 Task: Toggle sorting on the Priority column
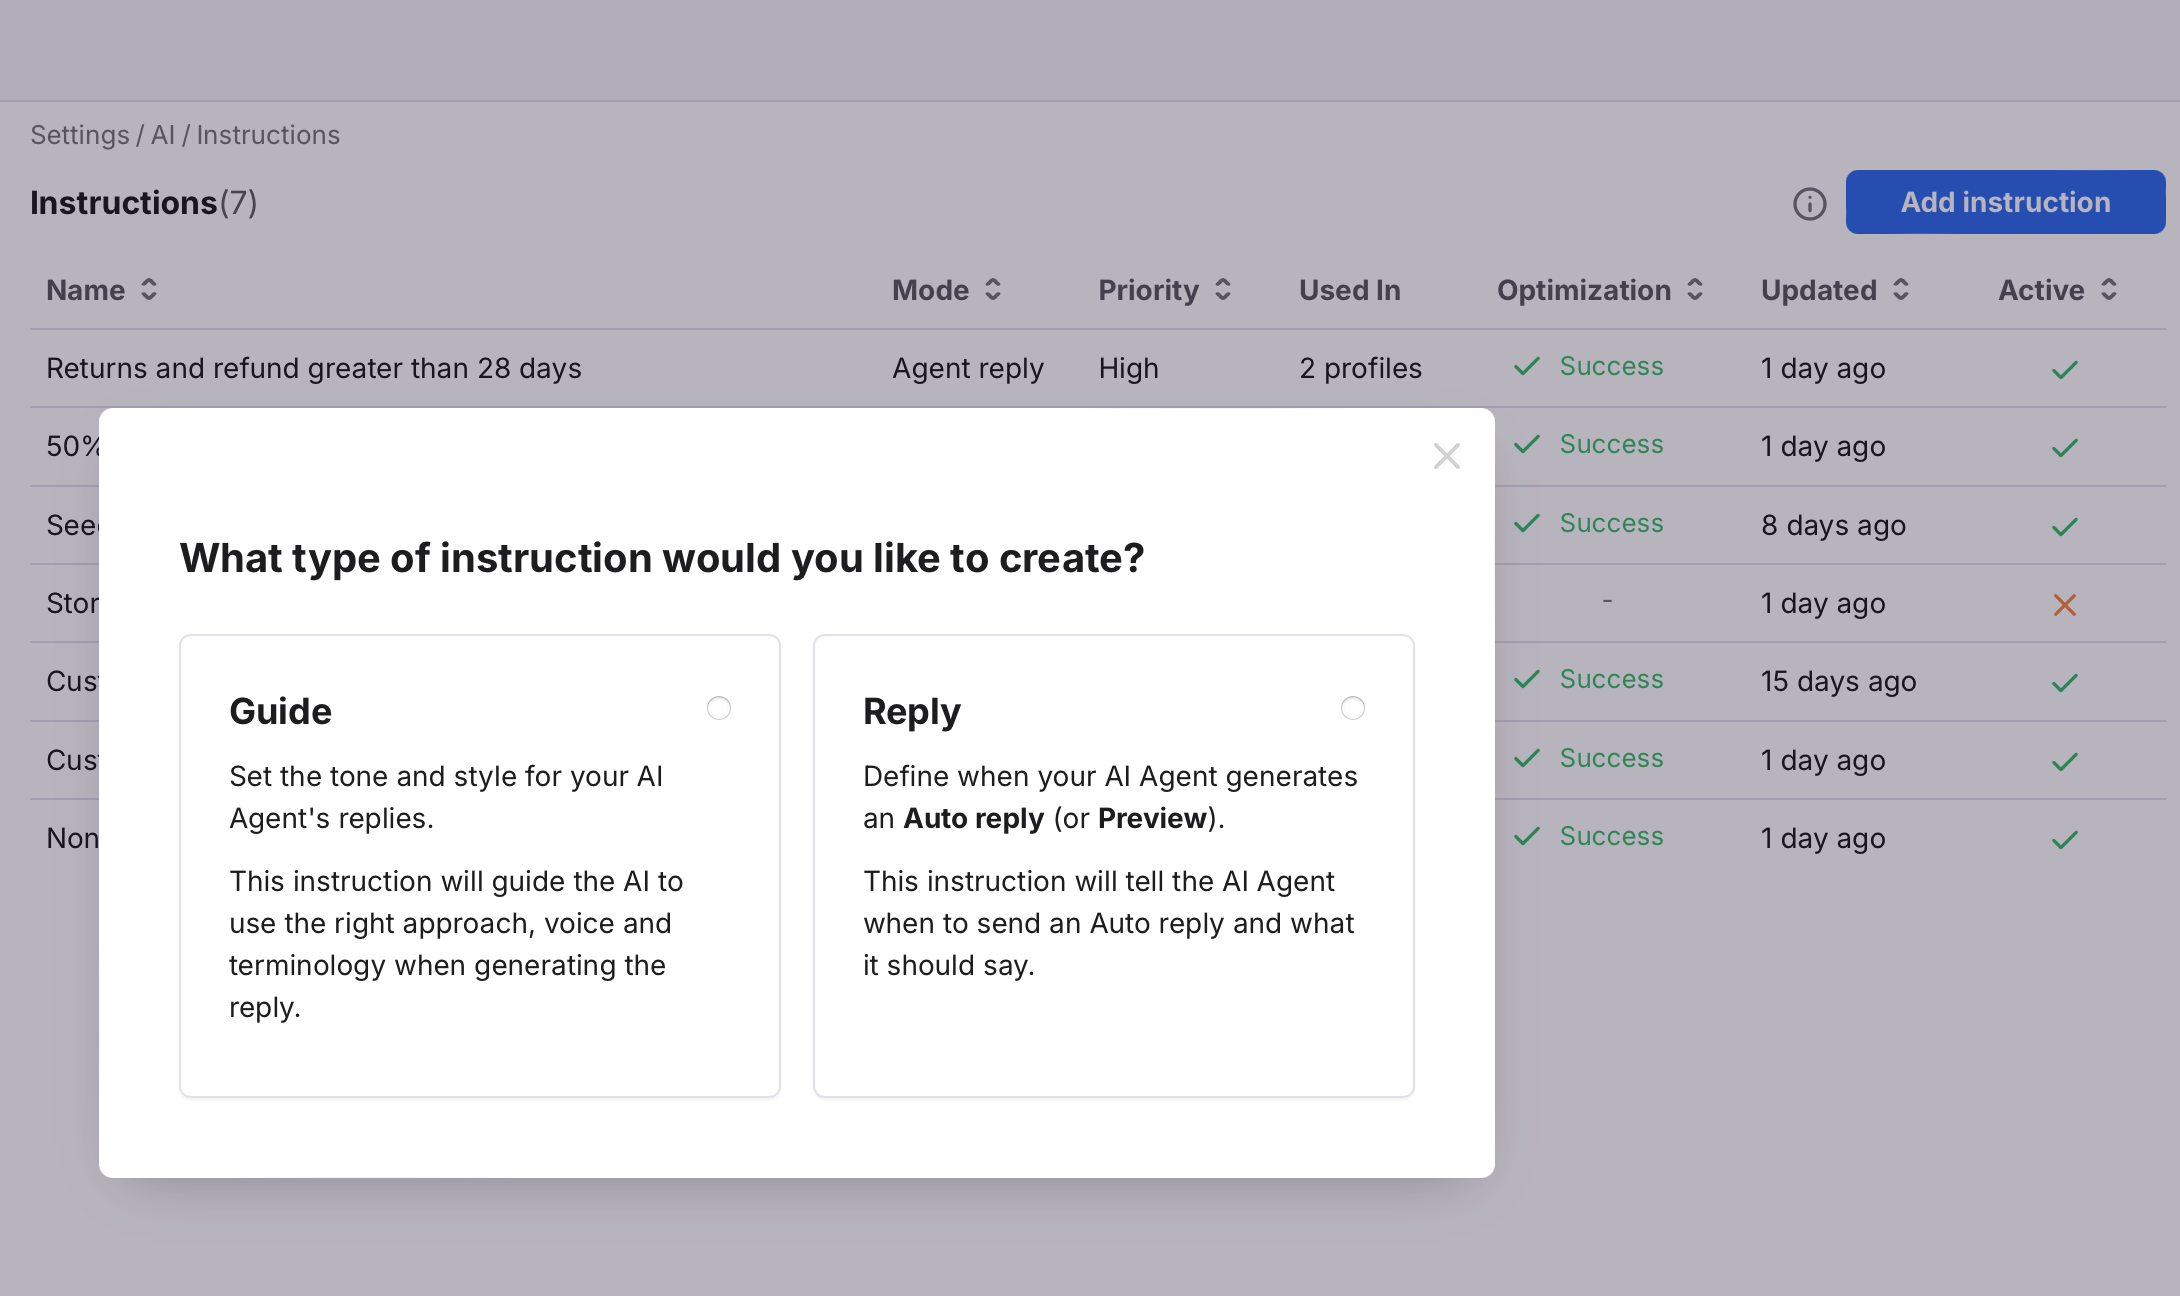(x=1224, y=290)
